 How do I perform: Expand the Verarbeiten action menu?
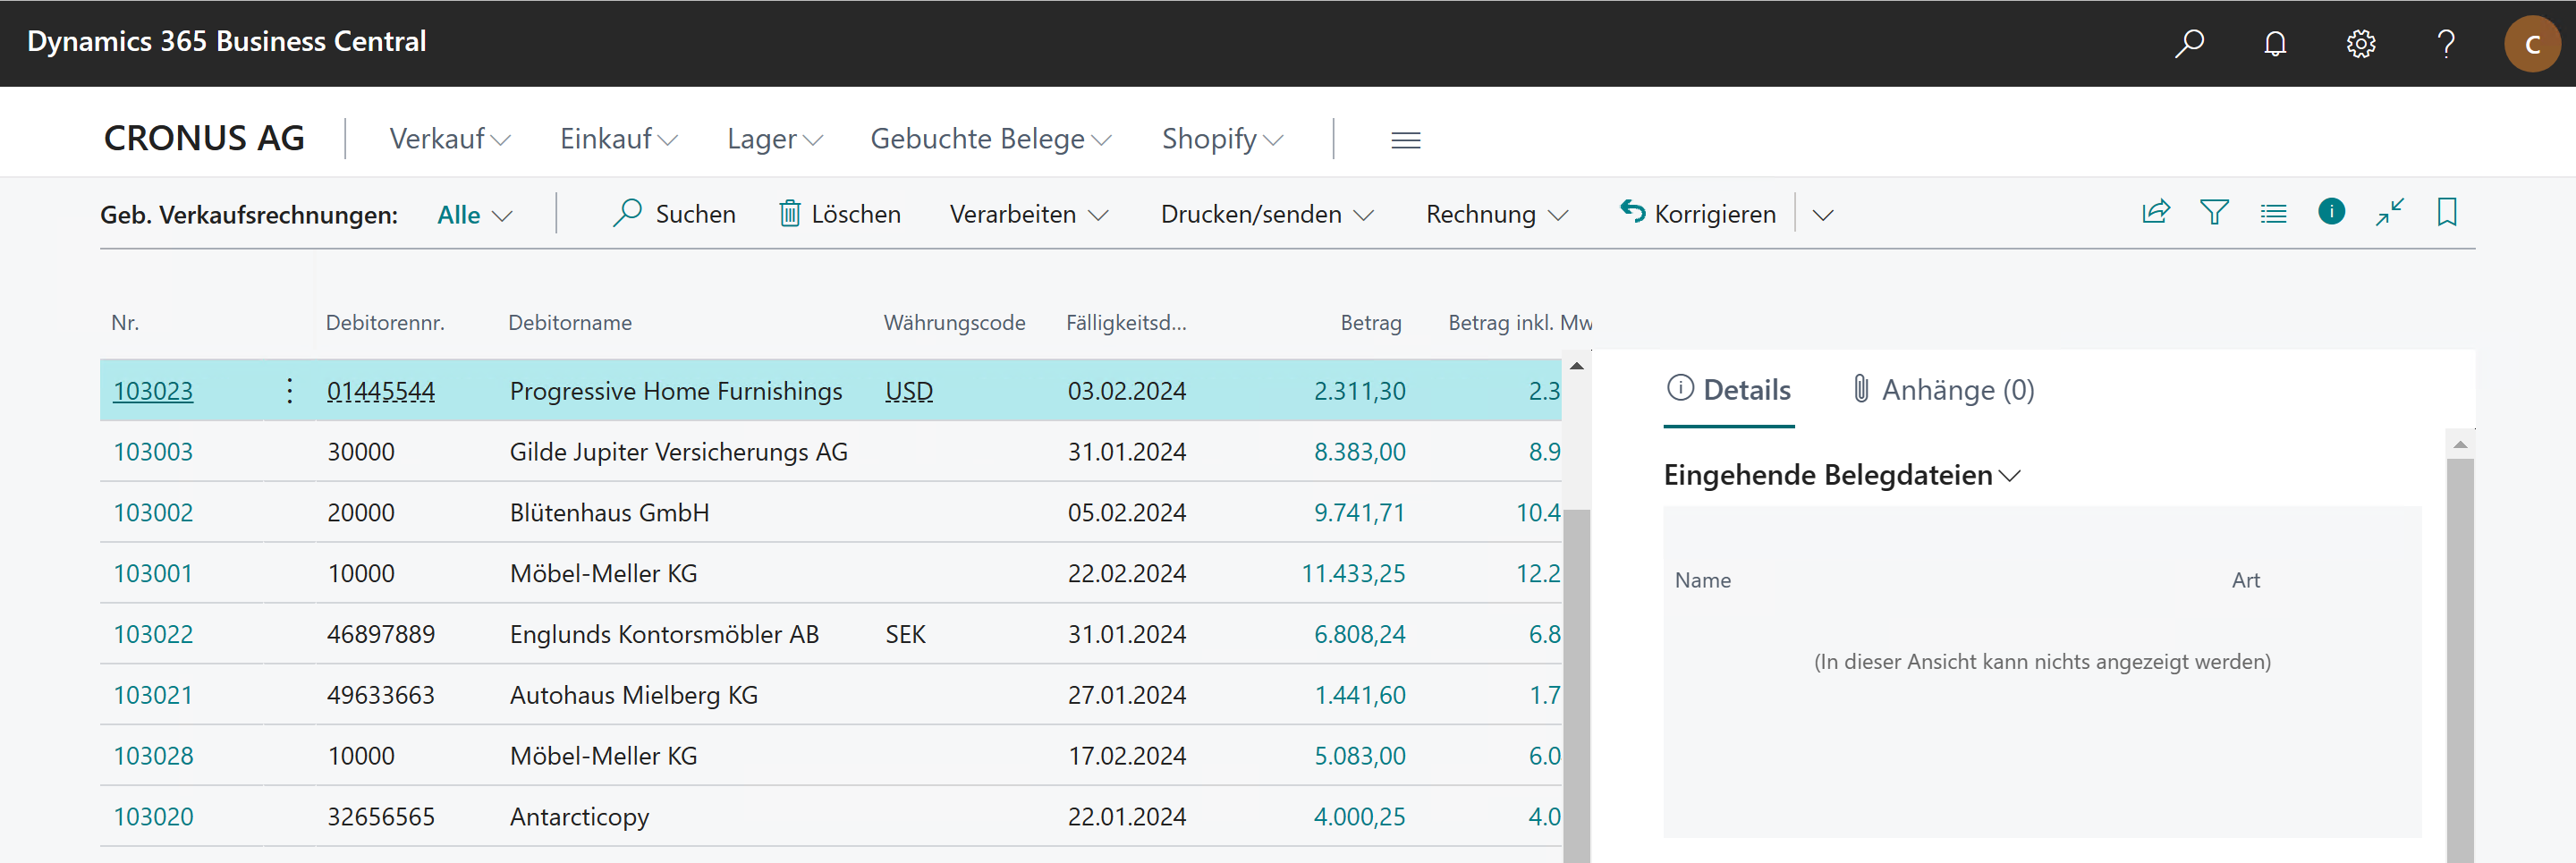(1028, 214)
